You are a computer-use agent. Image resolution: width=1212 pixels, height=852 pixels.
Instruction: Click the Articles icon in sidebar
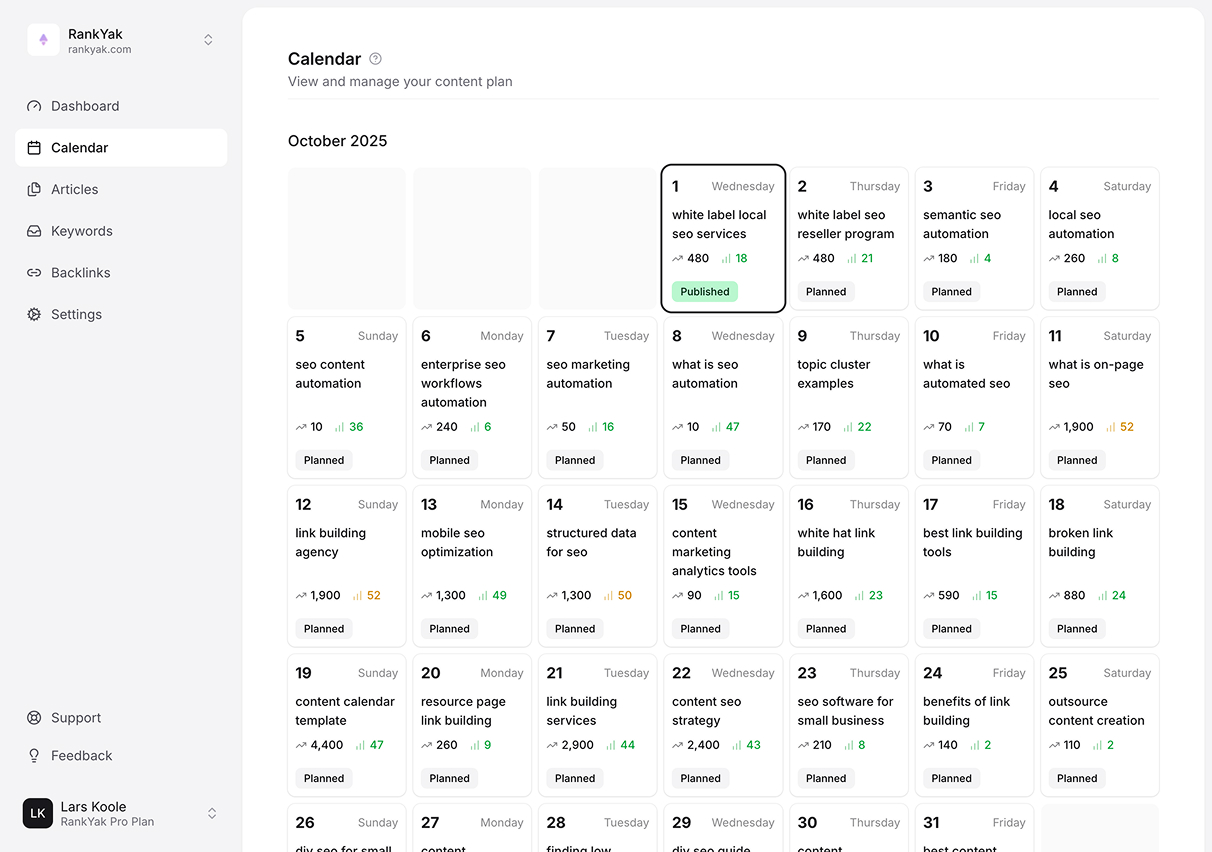coord(34,189)
